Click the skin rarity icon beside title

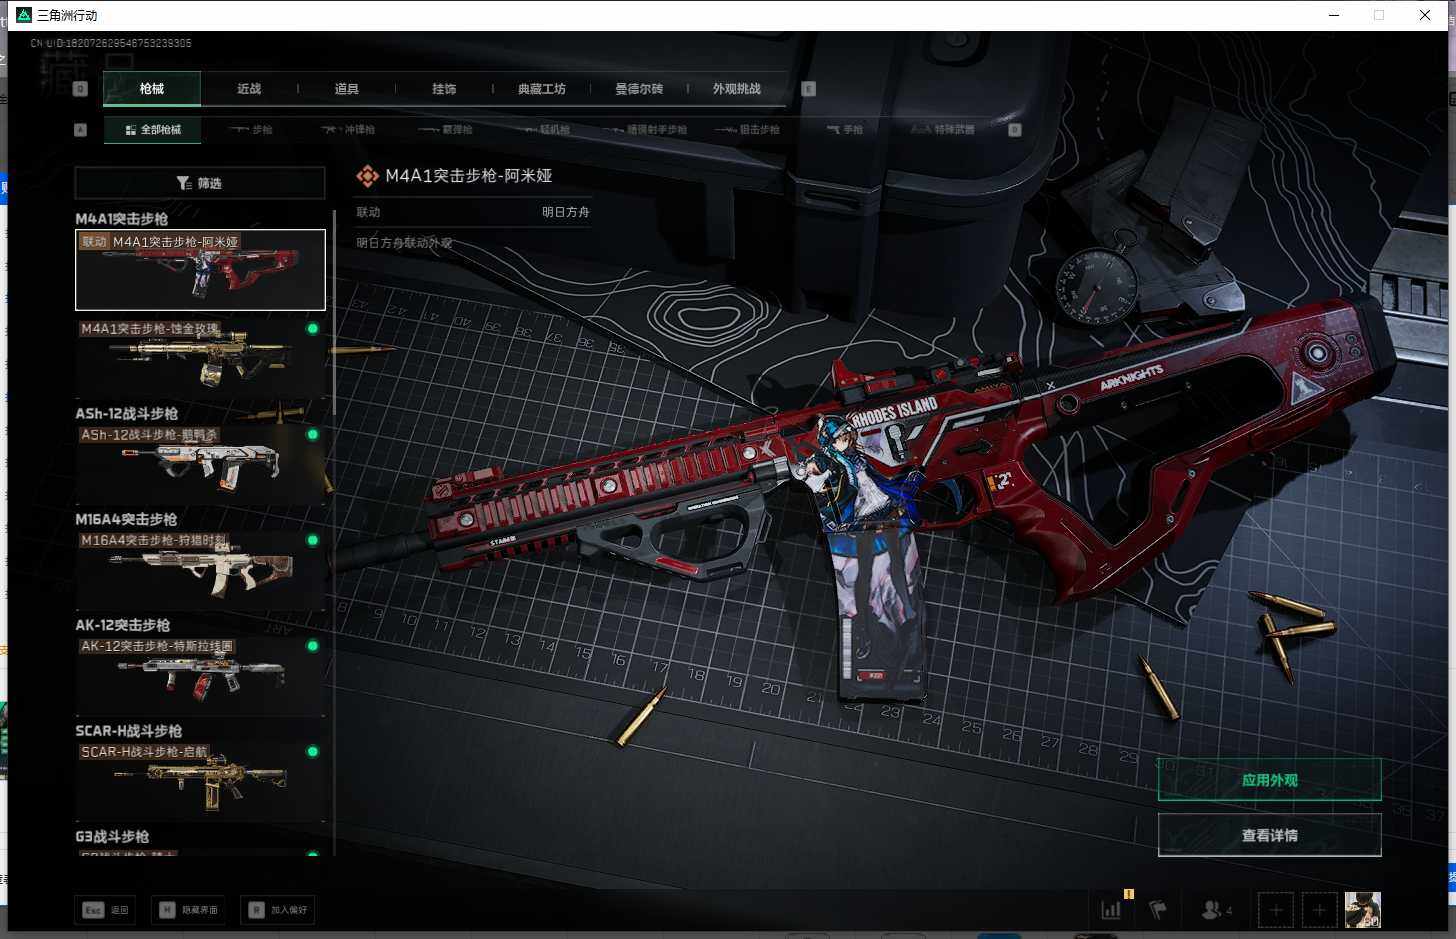(368, 176)
